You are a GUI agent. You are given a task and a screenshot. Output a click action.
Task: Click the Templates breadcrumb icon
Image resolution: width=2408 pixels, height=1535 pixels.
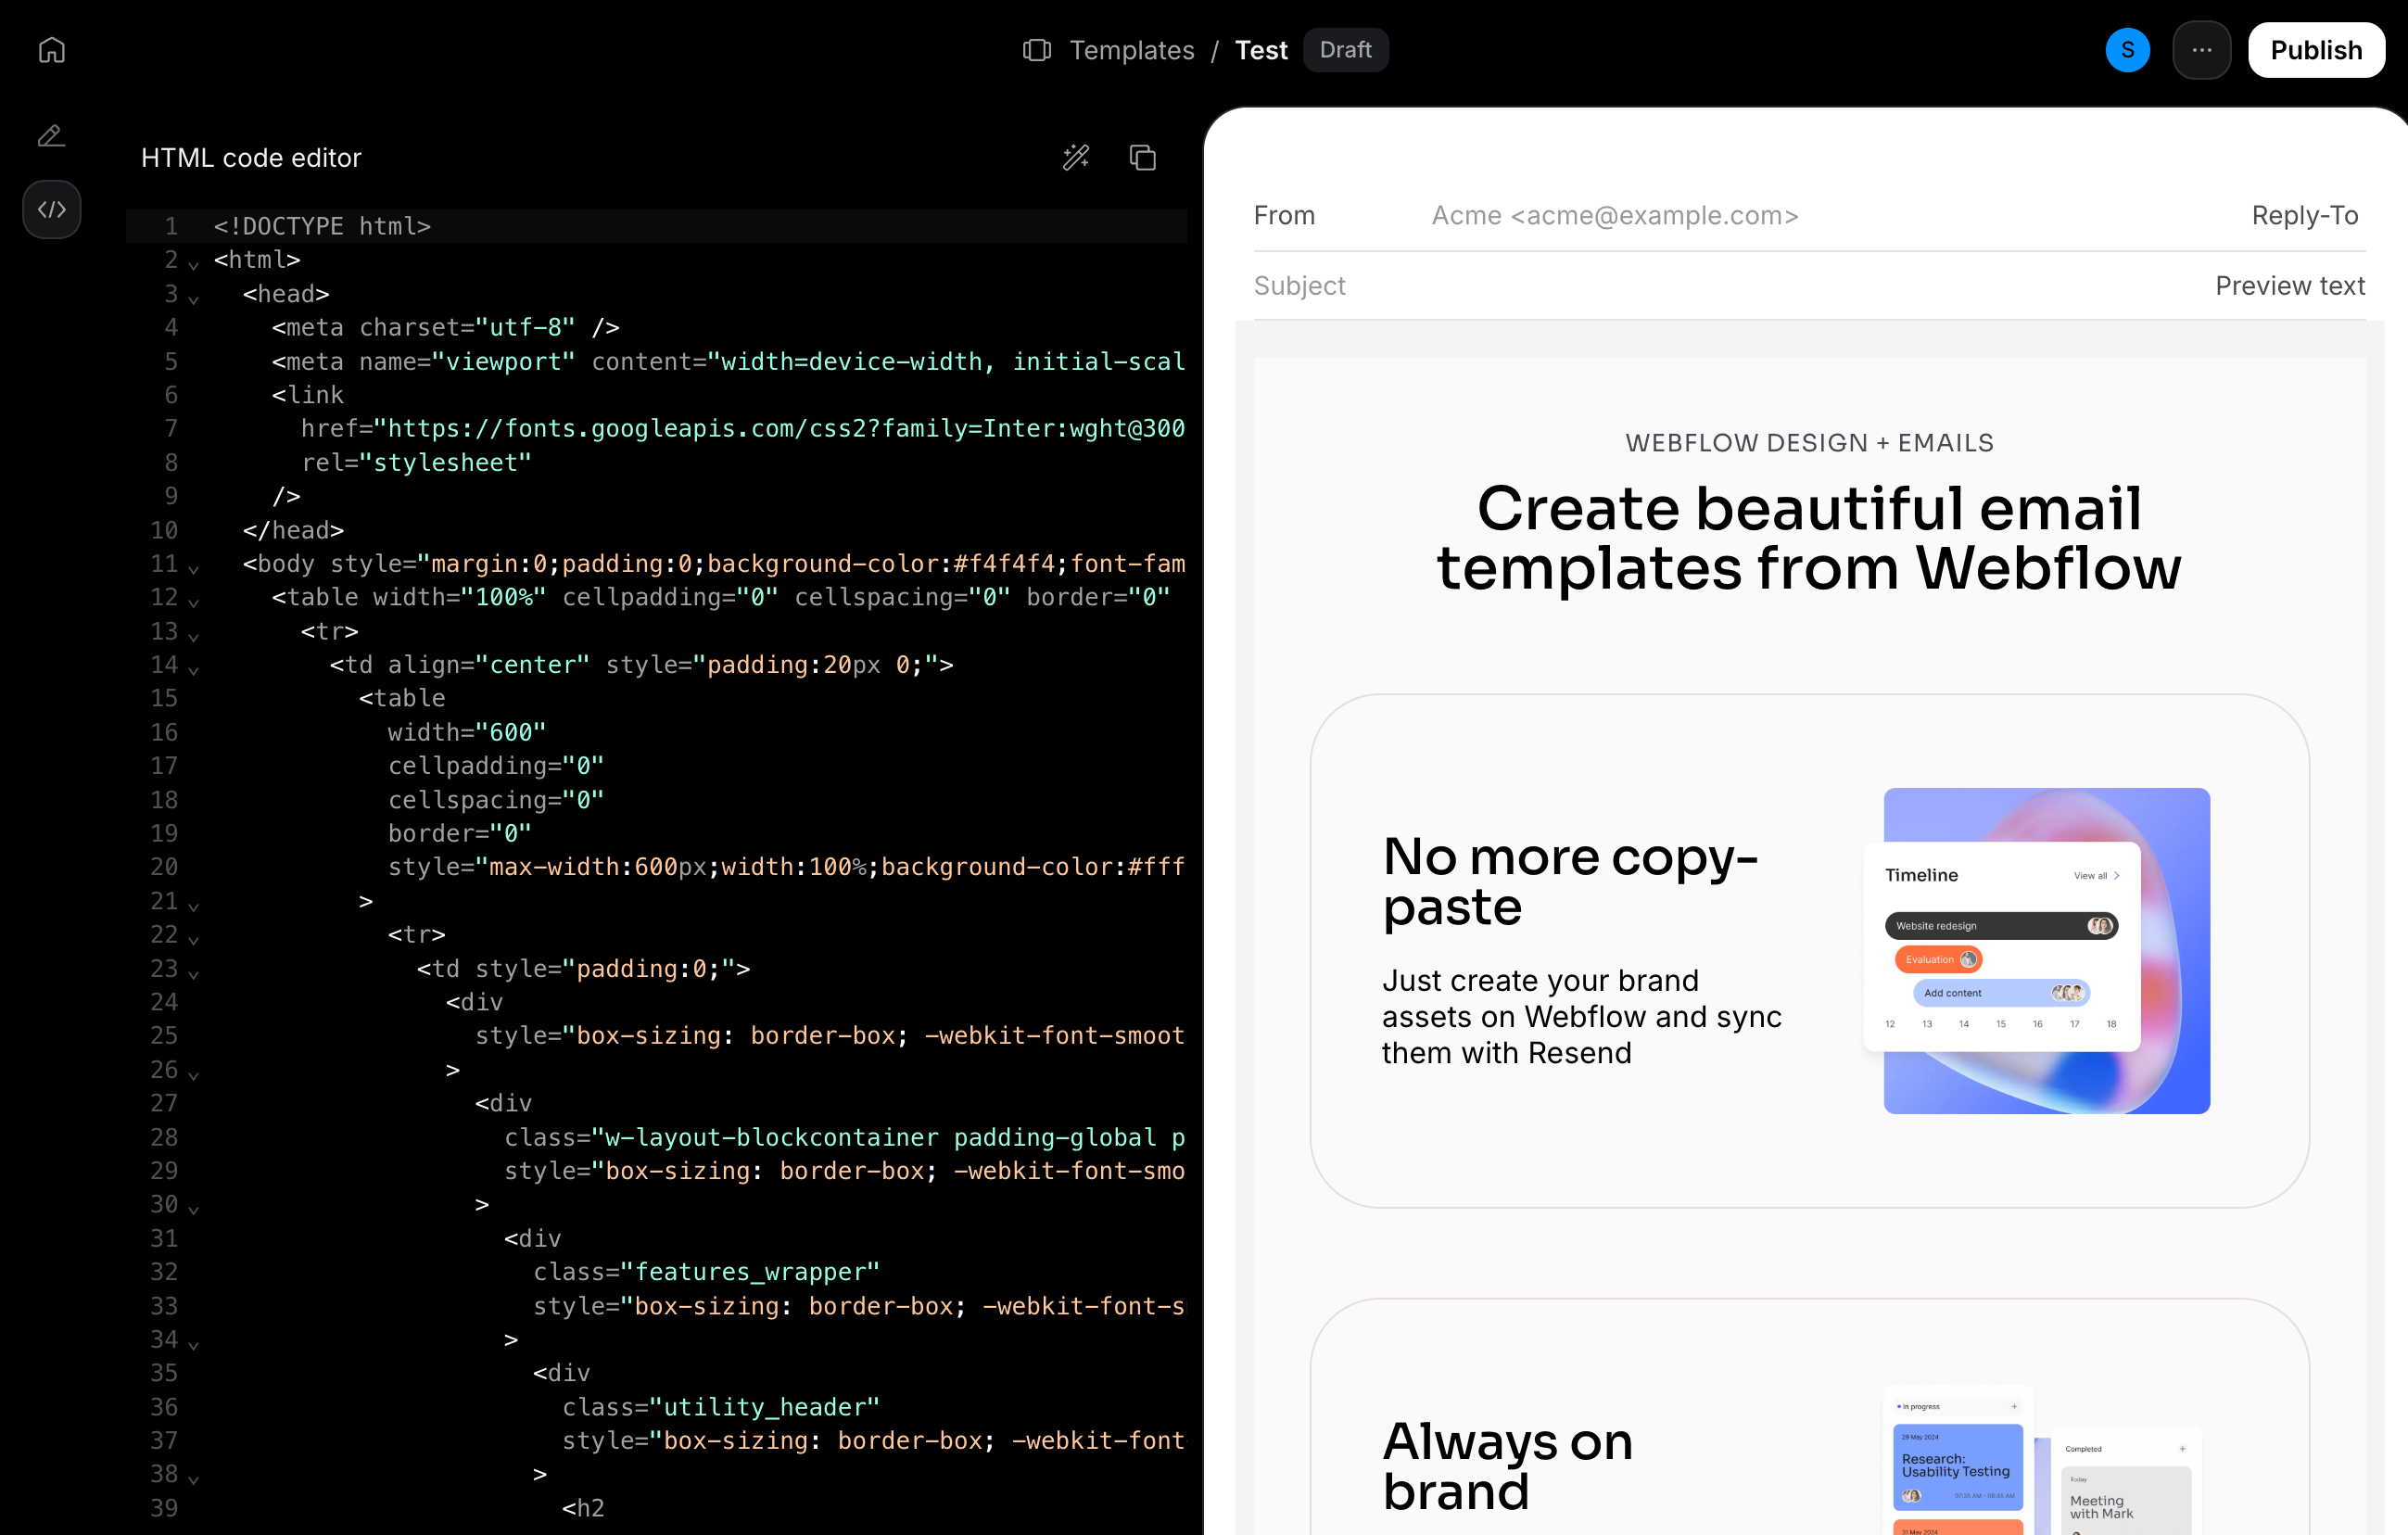pos(1037,50)
